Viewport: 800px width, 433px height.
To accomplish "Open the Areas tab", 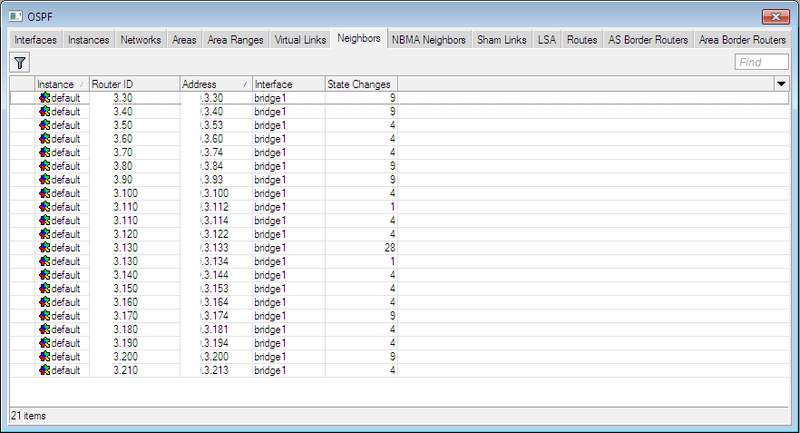I will coord(184,40).
